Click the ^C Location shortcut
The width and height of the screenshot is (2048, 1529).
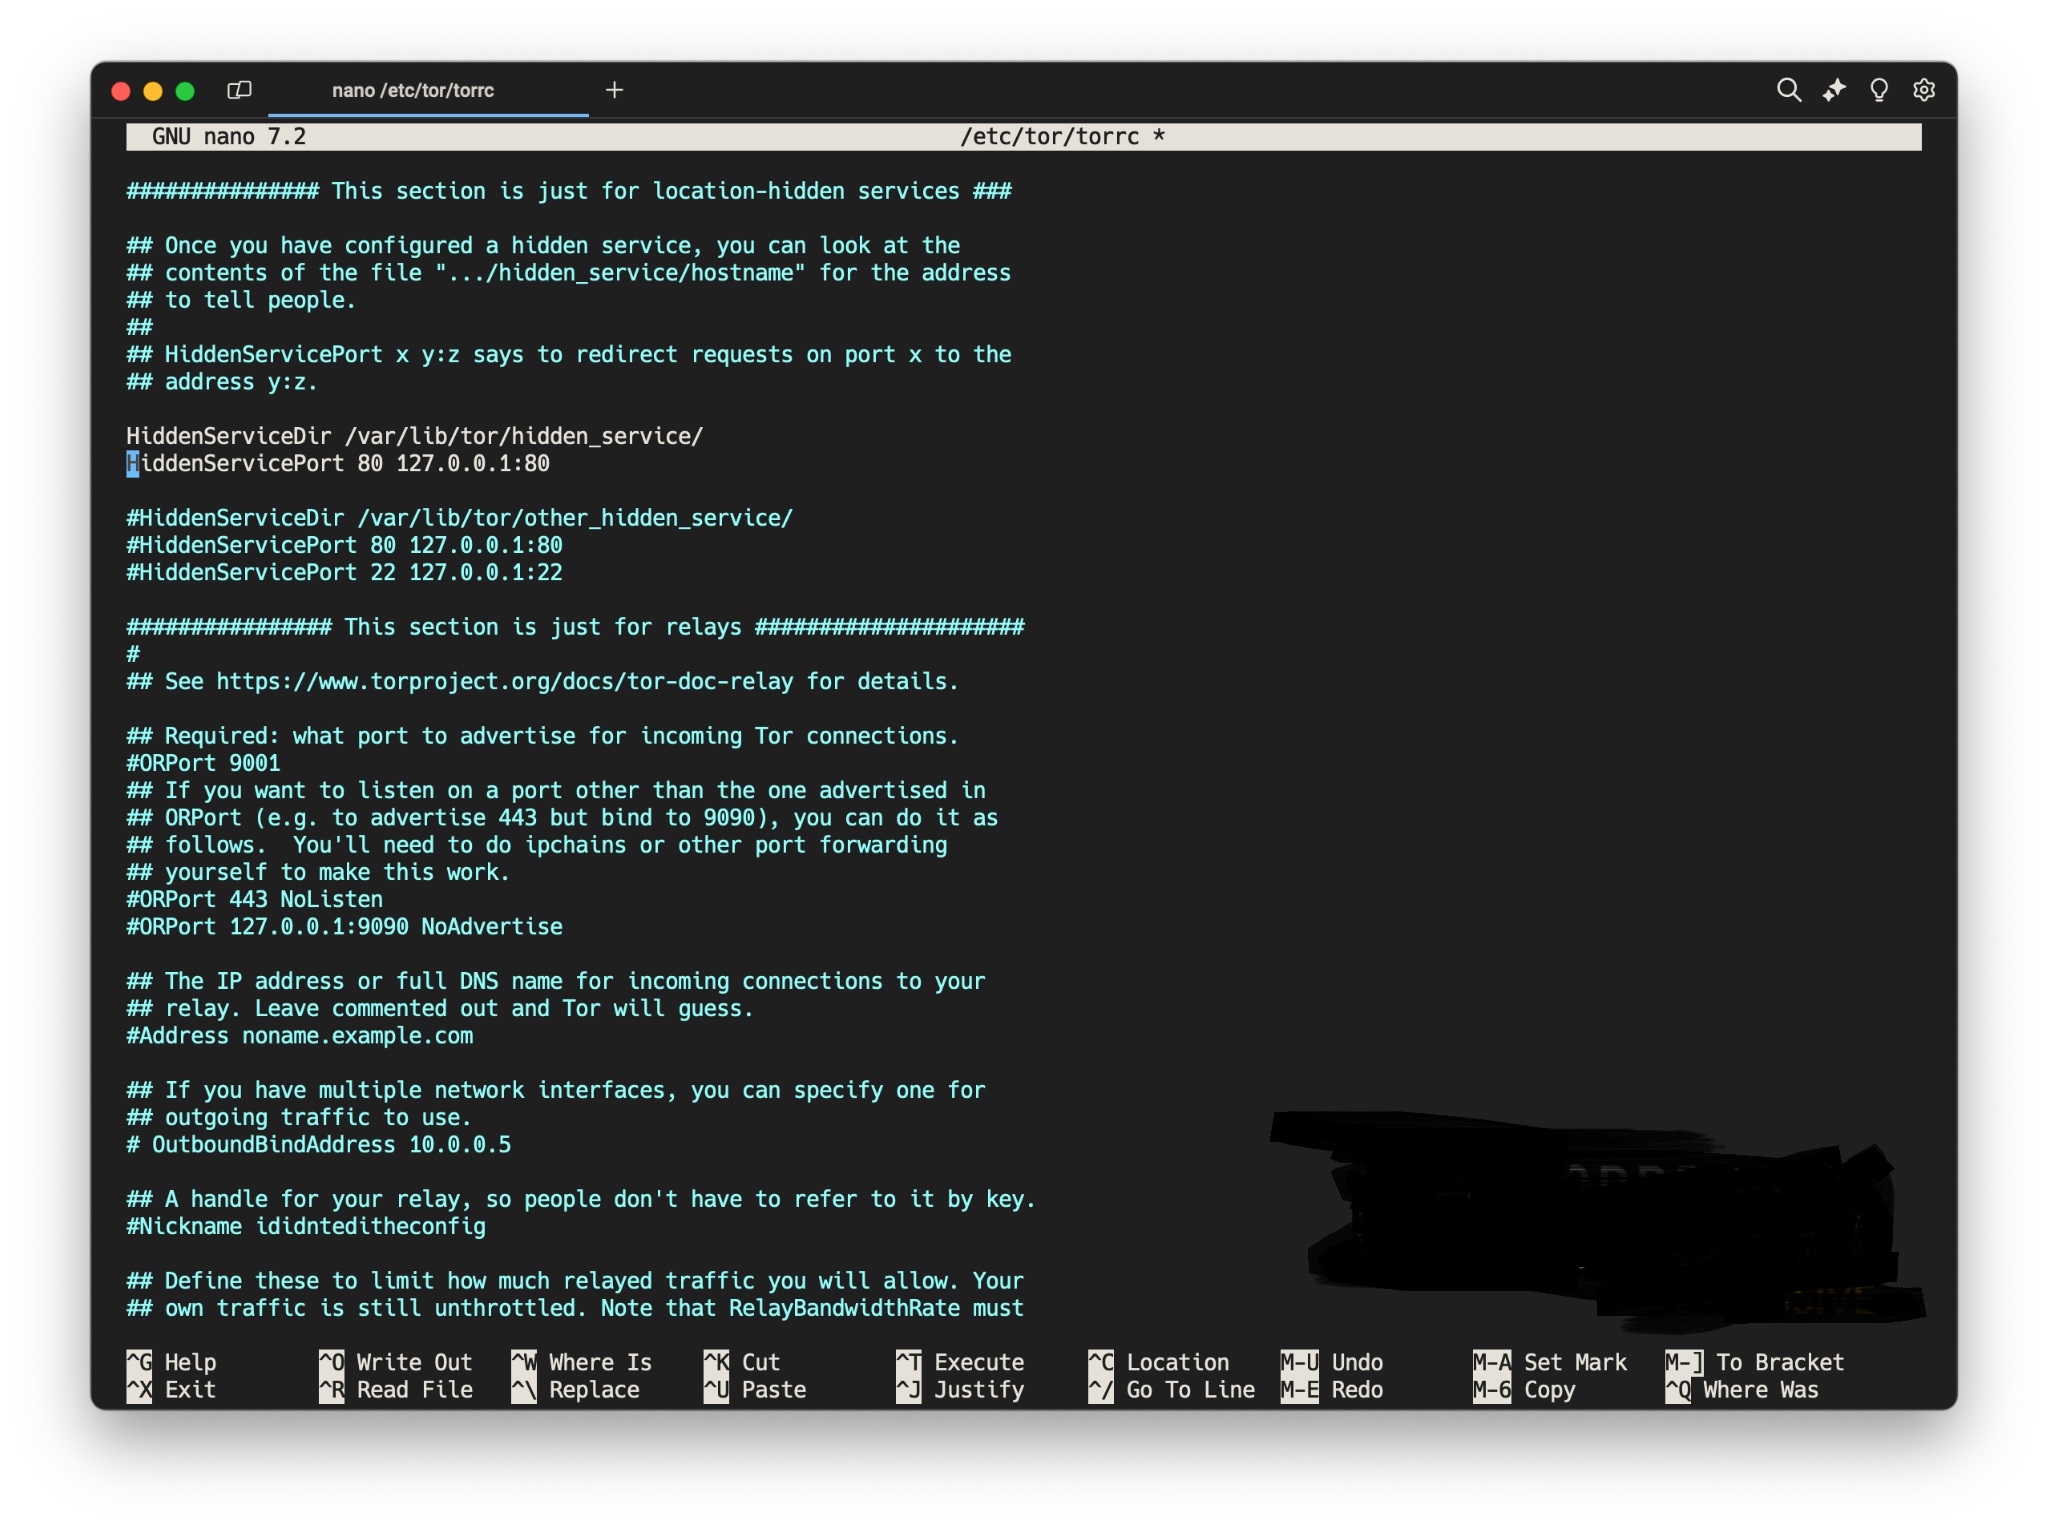click(x=1159, y=1362)
